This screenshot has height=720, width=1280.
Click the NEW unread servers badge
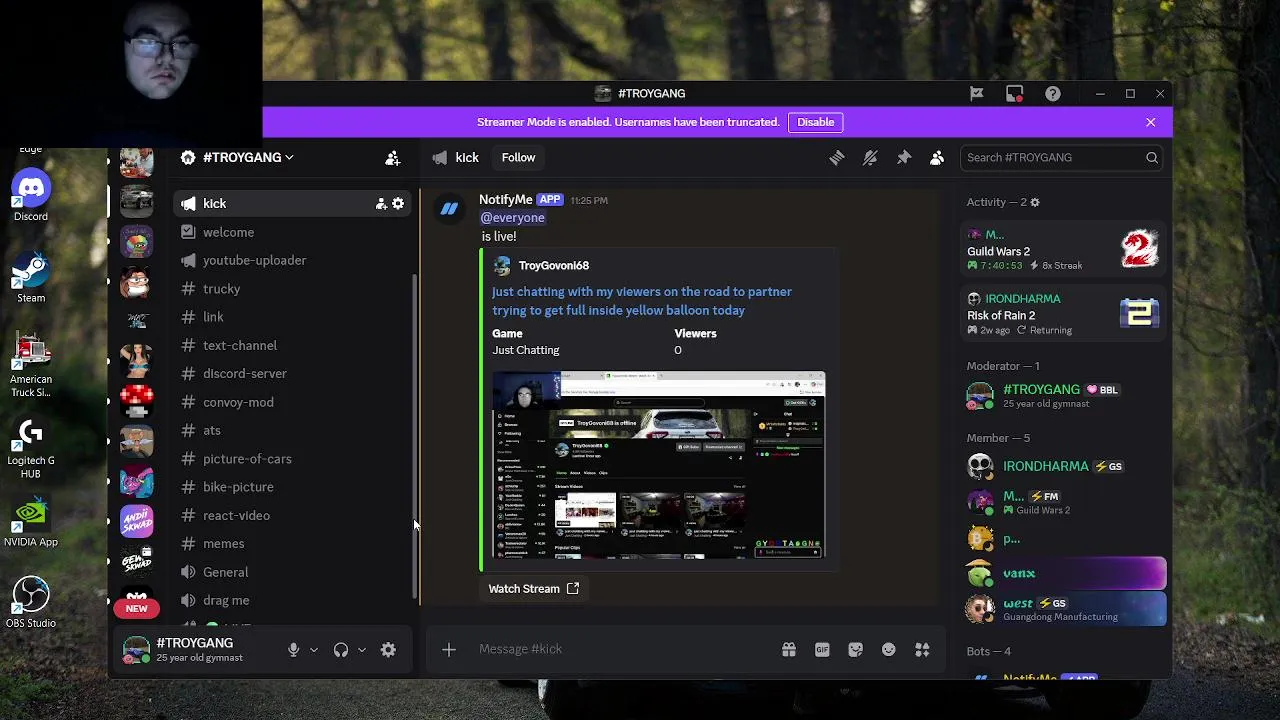pyautogui.click(x=137, y=609)
